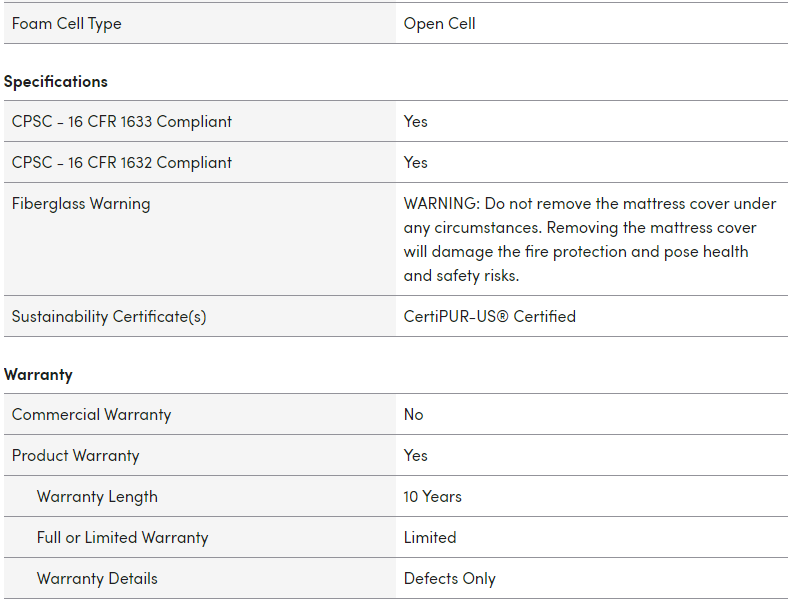Select the 10 Years warranty value
This screenshot has width=794, height=603.
[x=433, y=496]
